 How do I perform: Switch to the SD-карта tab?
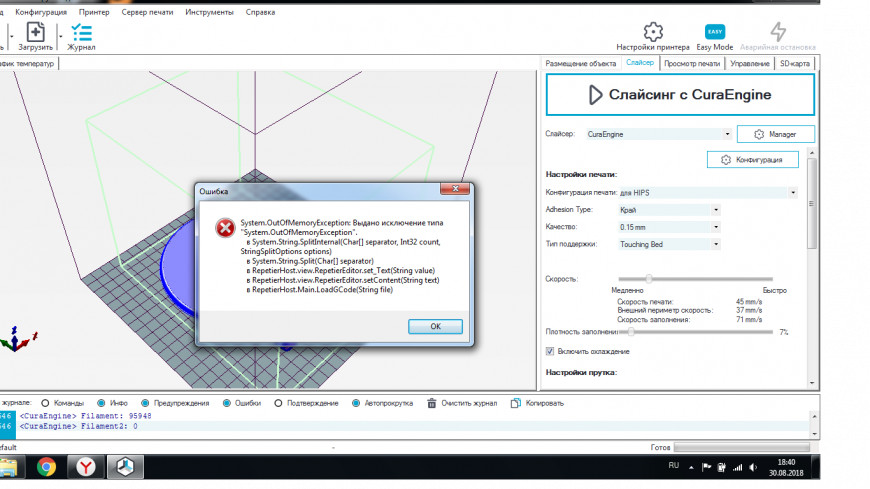[x=795, y=63]
